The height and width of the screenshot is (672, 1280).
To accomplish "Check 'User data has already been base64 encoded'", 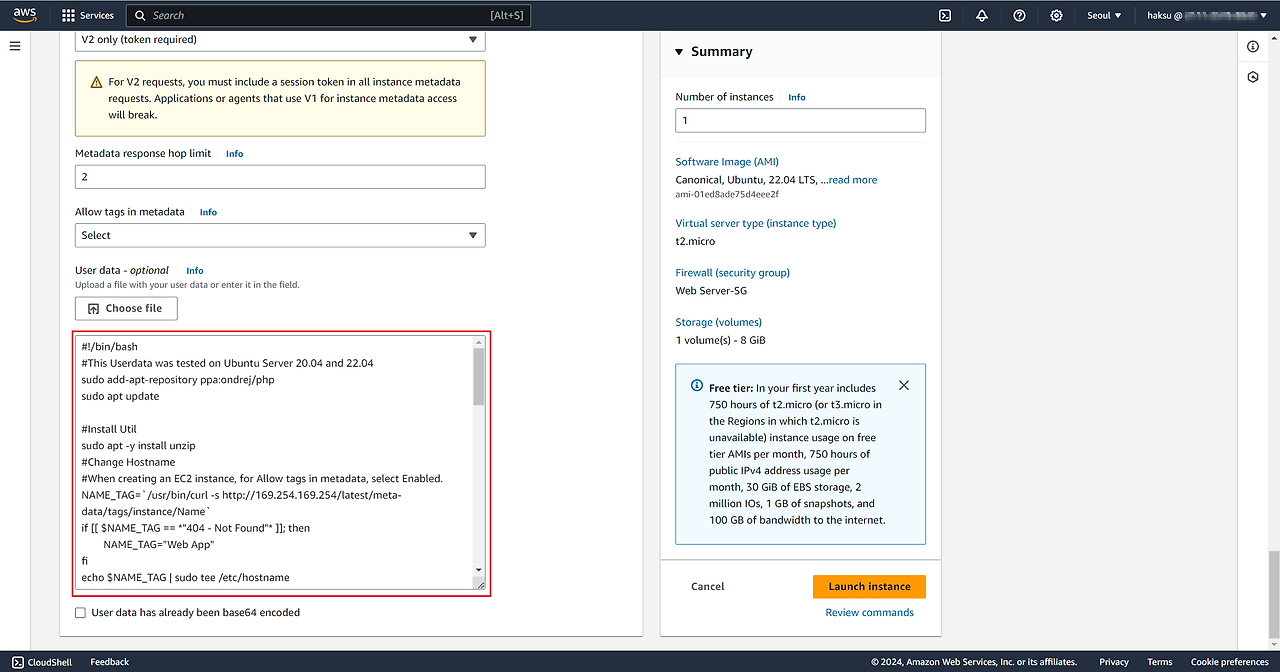I will (81, 613).
